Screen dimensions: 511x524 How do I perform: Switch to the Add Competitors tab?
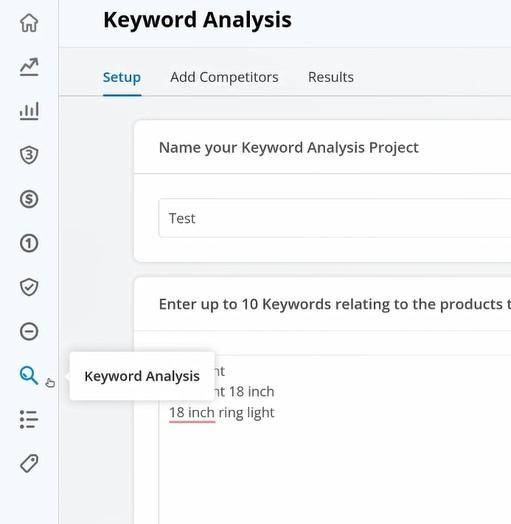pos(224,78)
